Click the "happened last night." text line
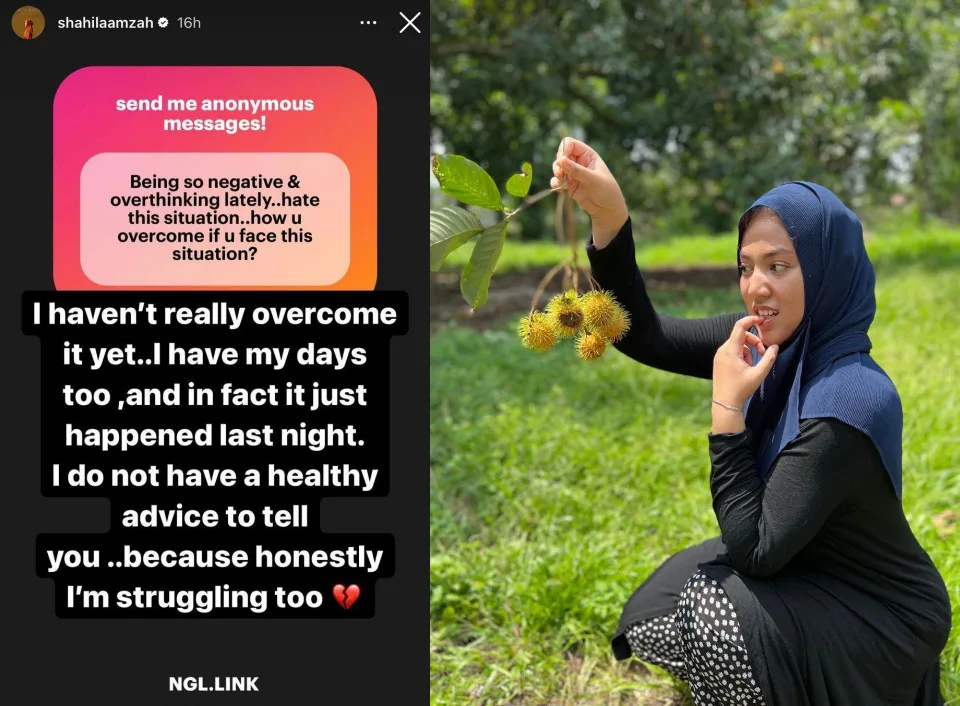Image resolution: width=960 pixels, height=706 pixels. (215, 435)
